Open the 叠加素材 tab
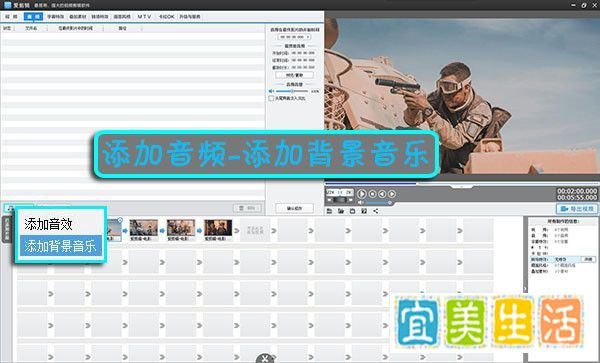The width and height of the screenshot is (600, 363). pyautogui.click(x=78, y=16)
